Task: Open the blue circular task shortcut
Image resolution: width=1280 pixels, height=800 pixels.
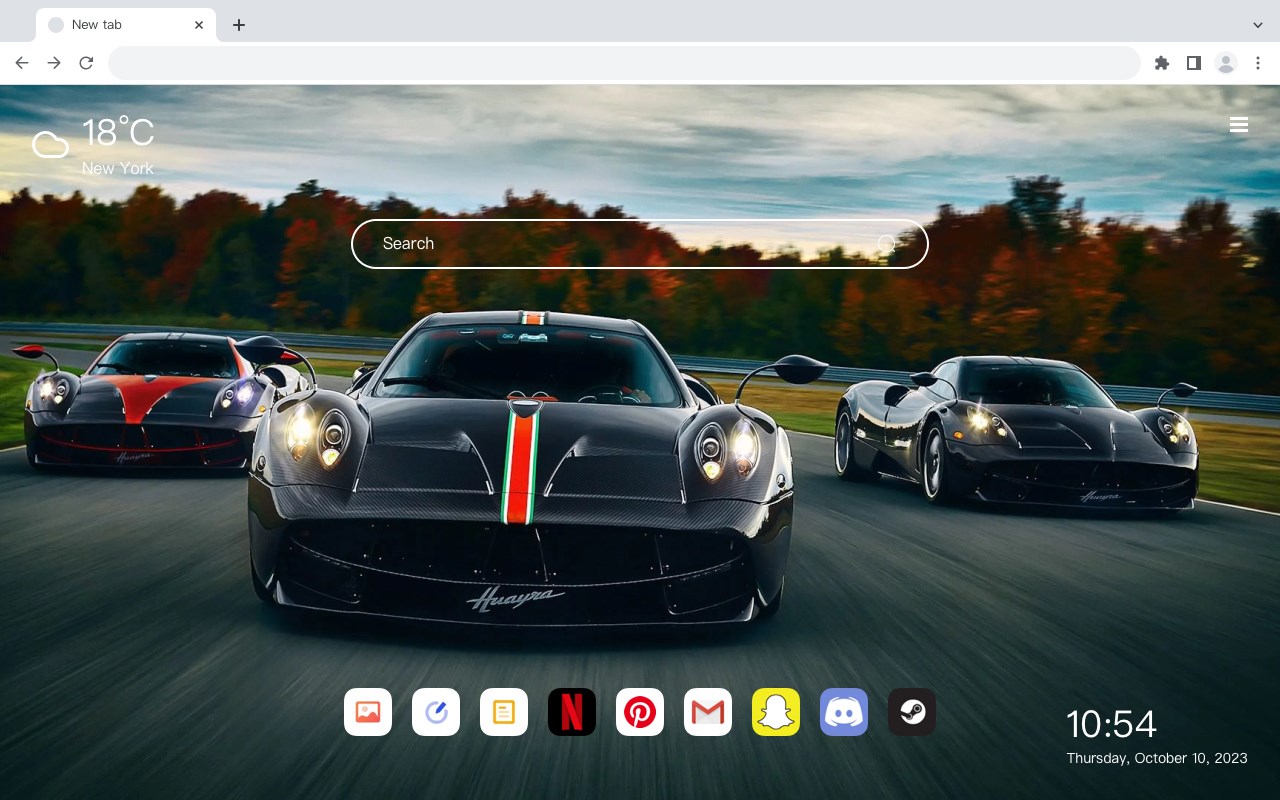Action: (x=436, y=712)
